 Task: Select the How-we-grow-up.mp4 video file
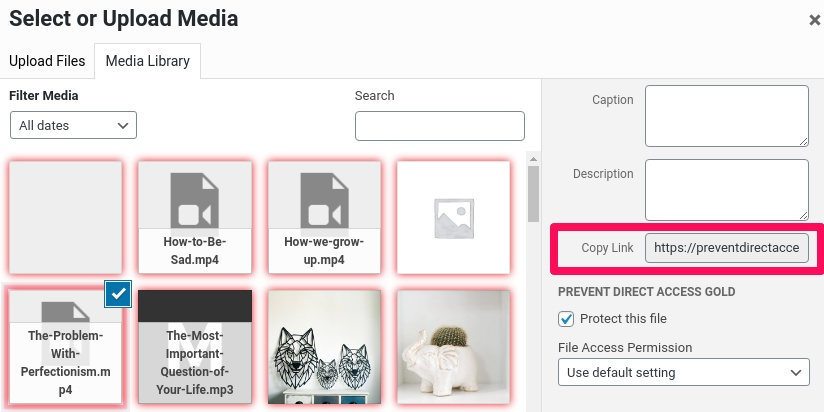pyautogui.click(x=324, y=217)
